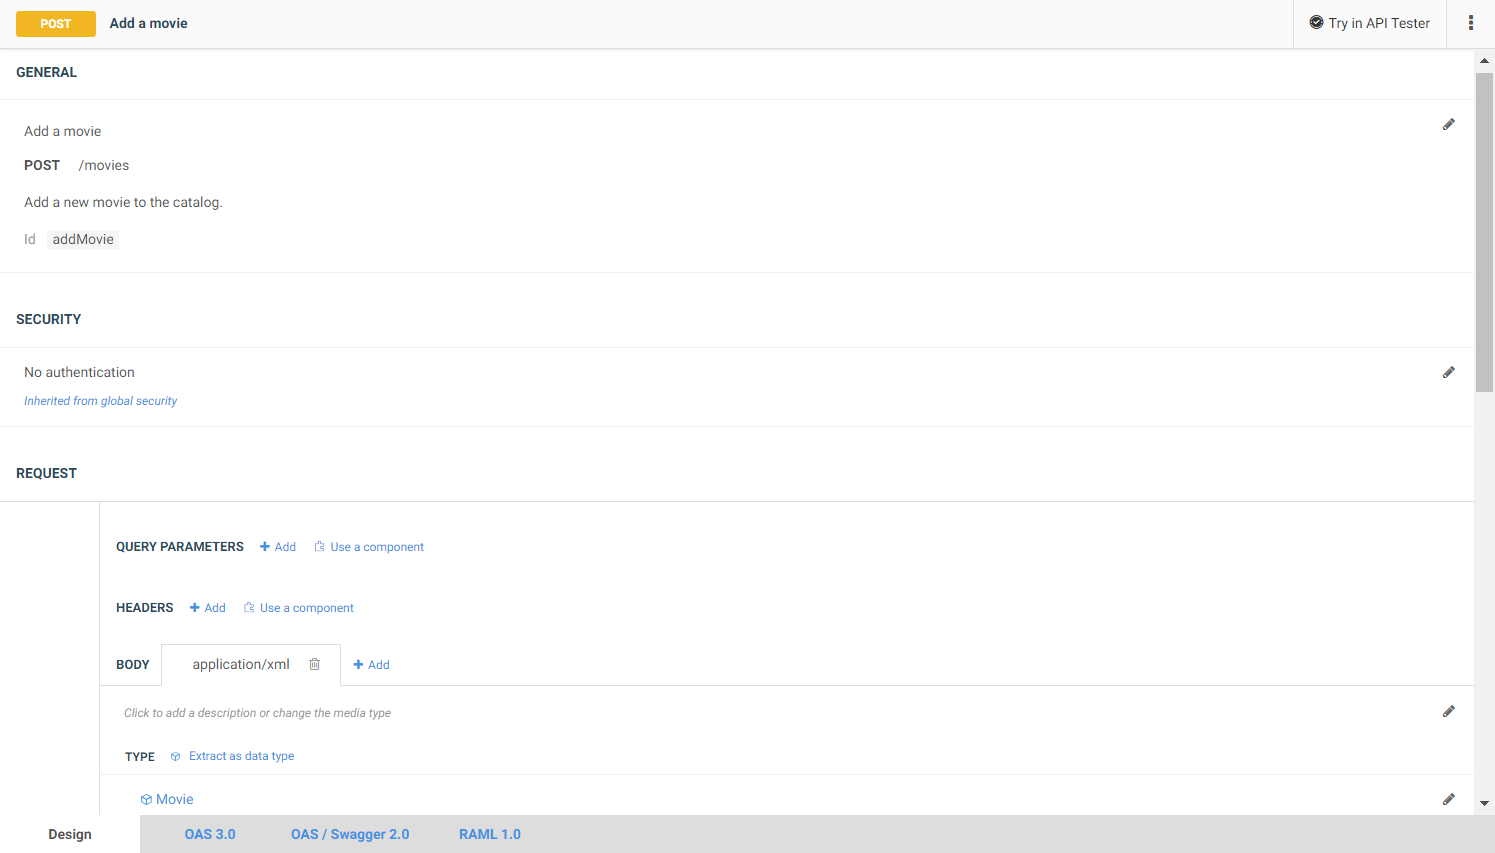Use a component for query parameters
Image resolution: width=1495 pixels, height=853 pixels.
tap(369, 547)
